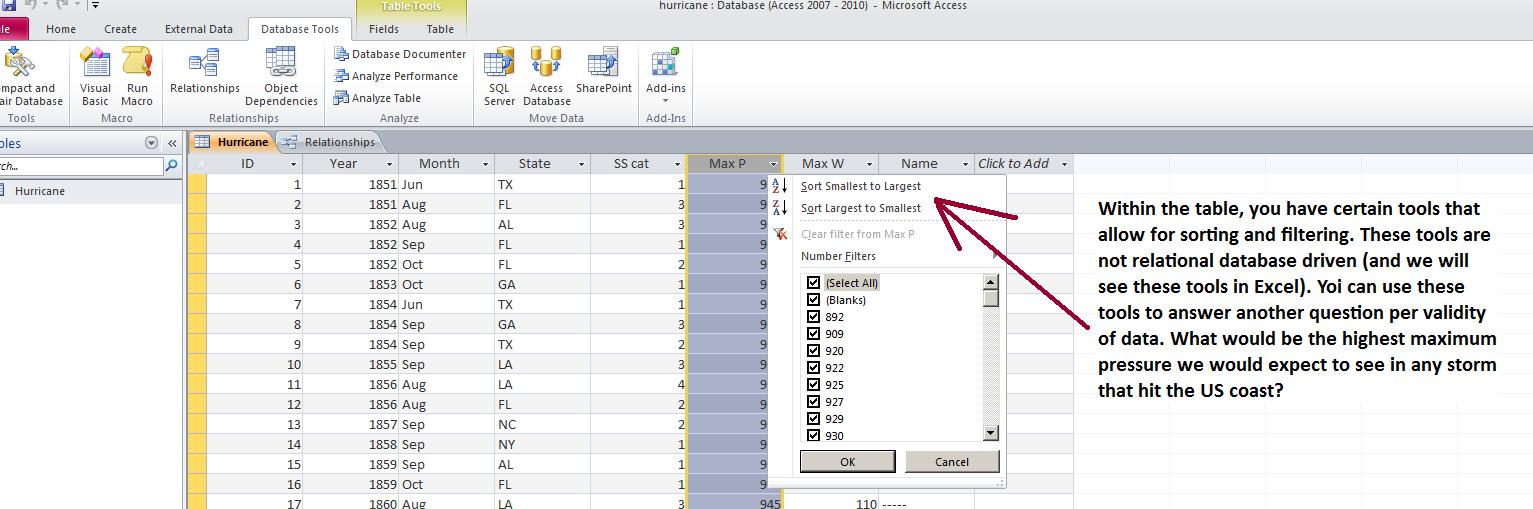The width and height of the screenshot is (1533, 509).
Task: Collapse the navigation pane with chevrons
Action: [172, 143]
